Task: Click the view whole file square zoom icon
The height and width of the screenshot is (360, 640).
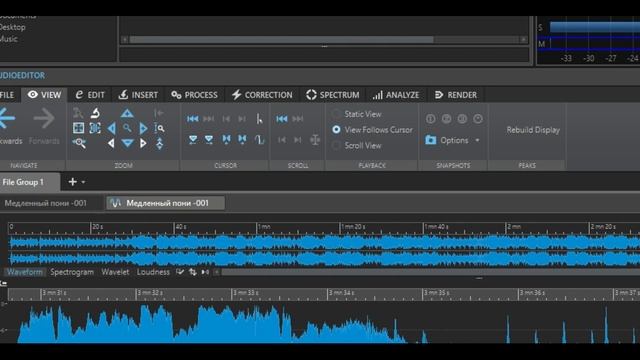Action: pos(78,128)
